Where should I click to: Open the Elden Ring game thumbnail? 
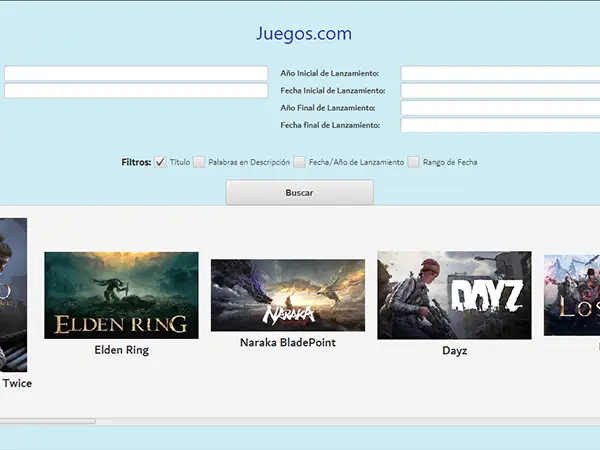(121, 295)
